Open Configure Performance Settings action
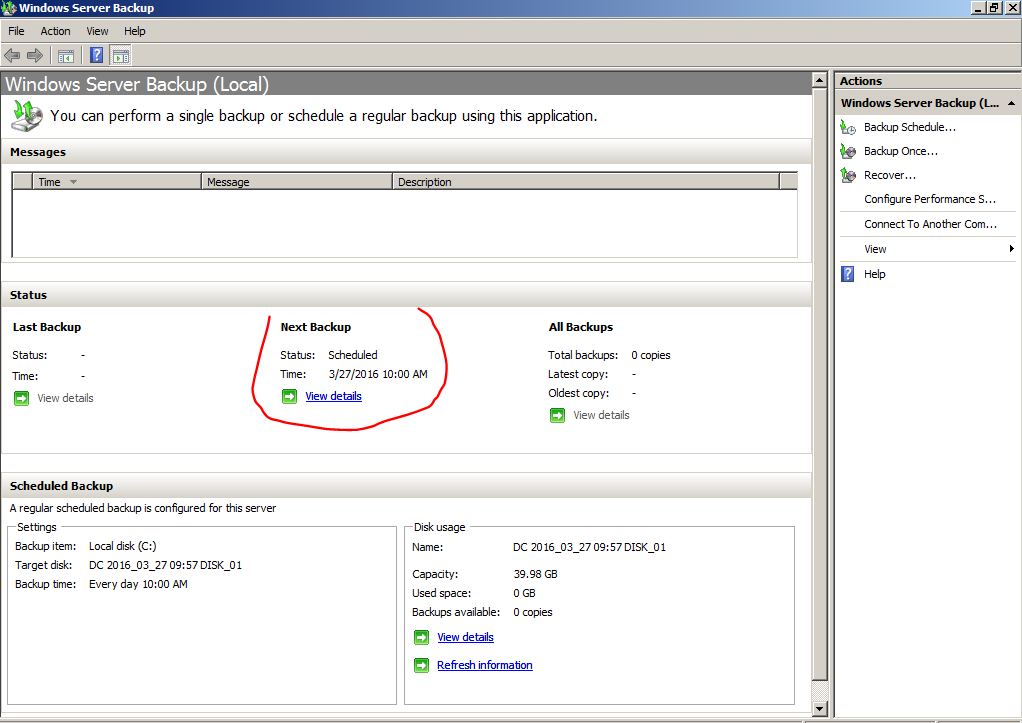This screenshot has width=1022, height=723. [x=930, y=199]
